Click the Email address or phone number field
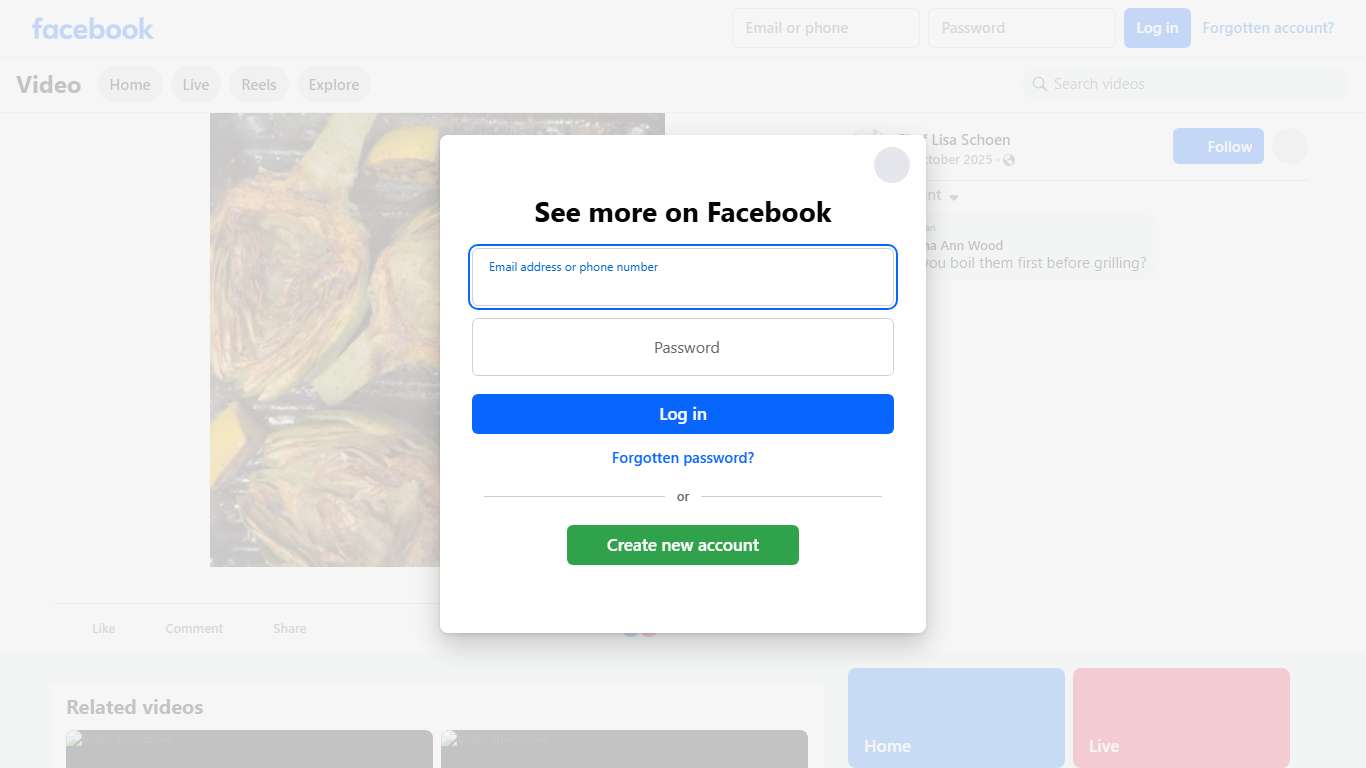The image size is (1366, 768). point(683,277)
